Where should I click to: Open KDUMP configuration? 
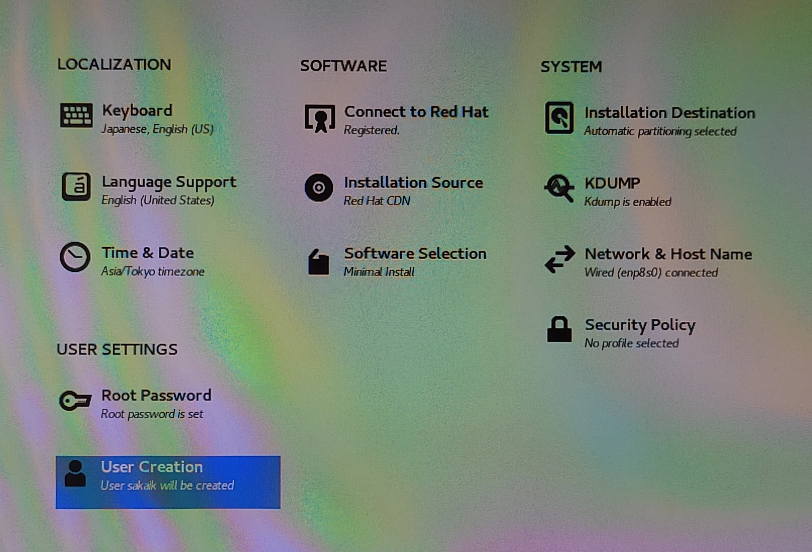(x=608, y=192)
